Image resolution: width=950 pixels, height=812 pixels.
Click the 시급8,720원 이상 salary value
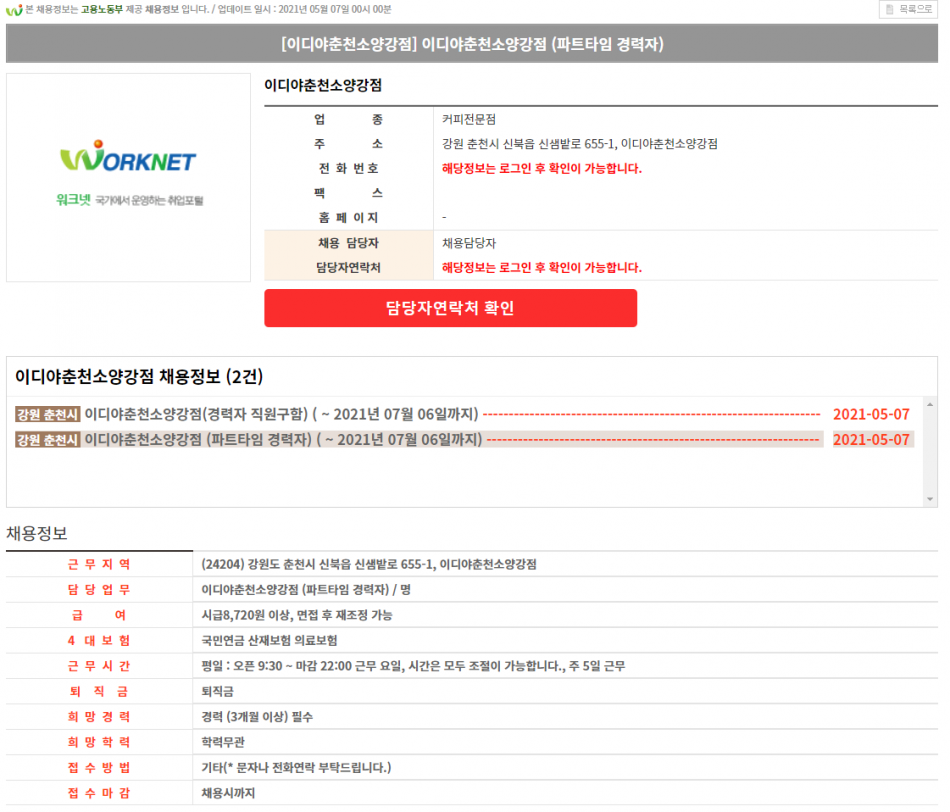click(x=297, y=616)
